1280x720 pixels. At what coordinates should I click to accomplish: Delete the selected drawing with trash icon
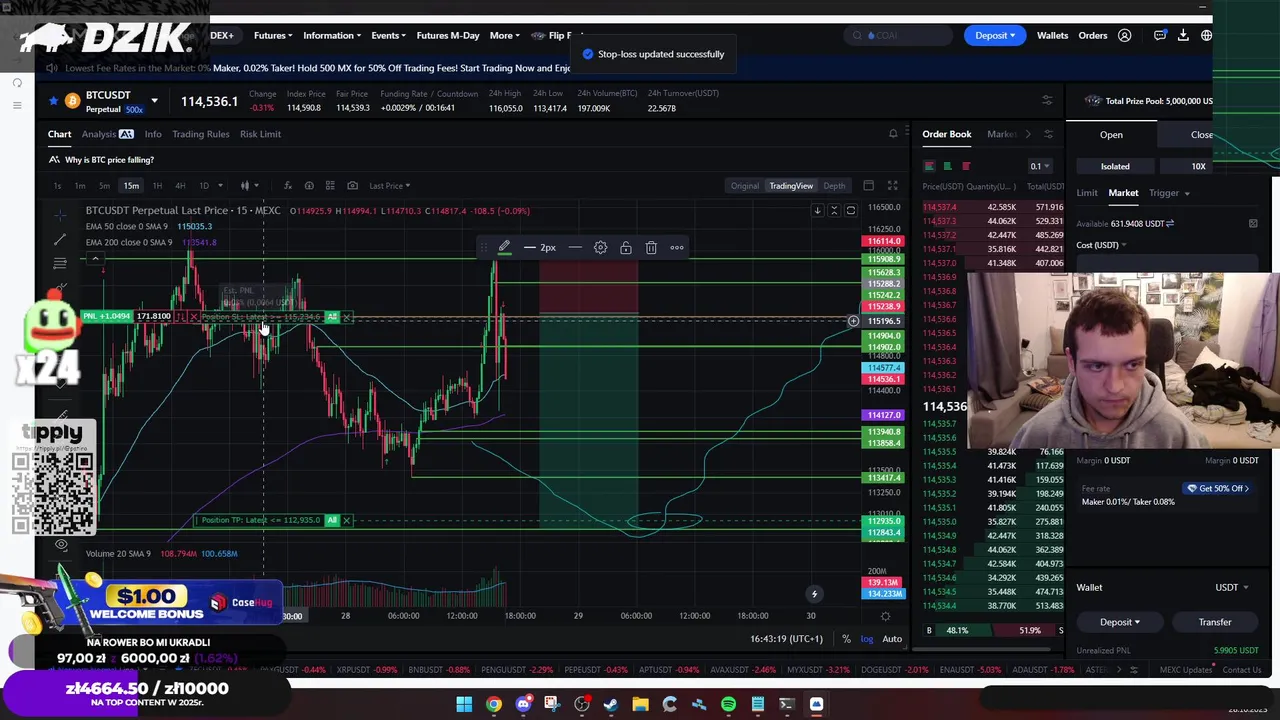651,247
